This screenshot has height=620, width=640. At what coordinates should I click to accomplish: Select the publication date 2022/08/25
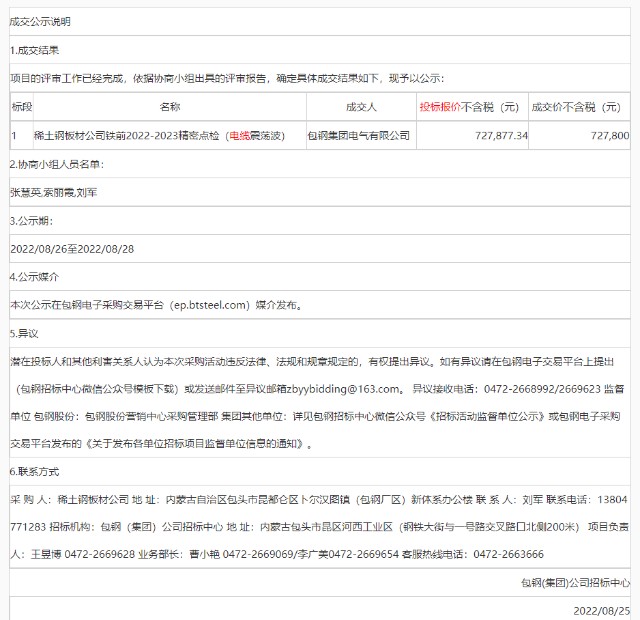[602, 611]
